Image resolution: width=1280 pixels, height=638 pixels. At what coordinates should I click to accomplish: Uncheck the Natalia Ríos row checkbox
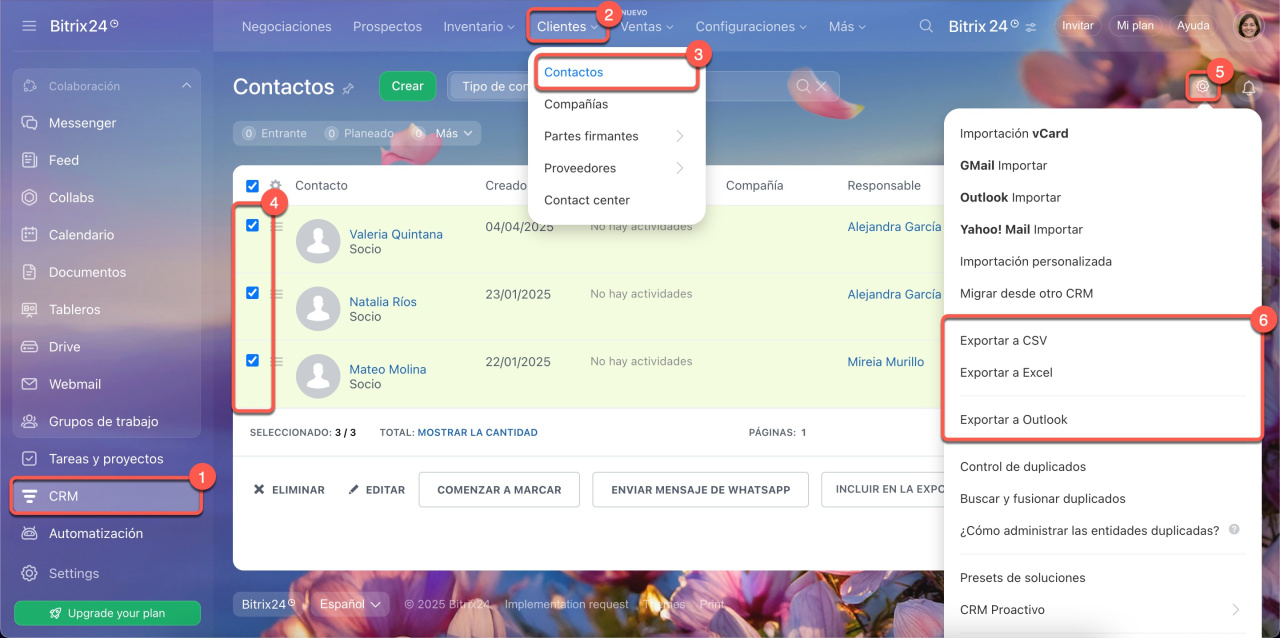[252, 293]
